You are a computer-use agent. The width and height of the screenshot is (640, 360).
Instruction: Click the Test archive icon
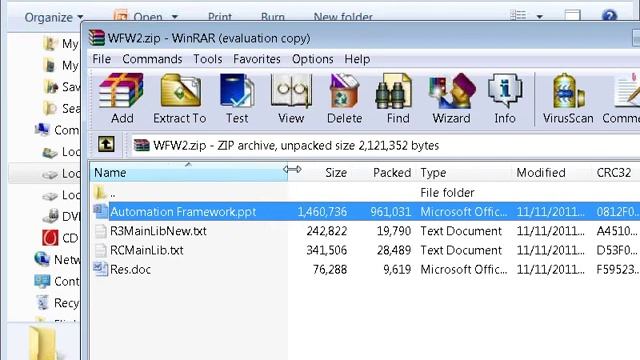coord(237,91)
